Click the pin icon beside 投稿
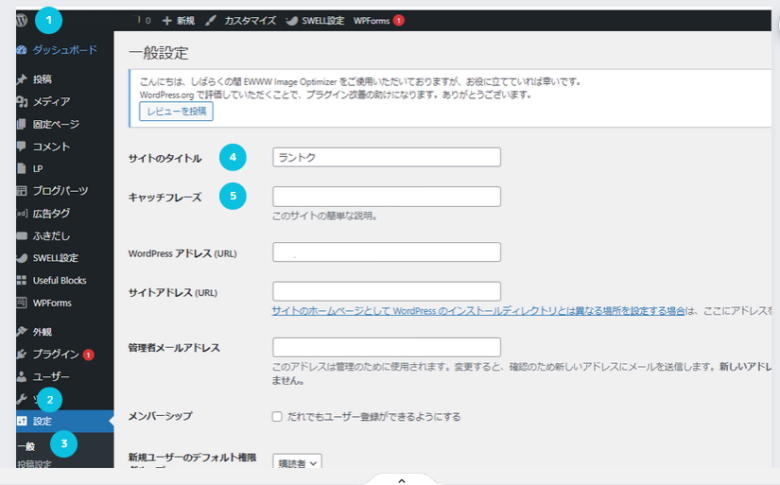The image size is (780, 485). [x=21, y=79]
